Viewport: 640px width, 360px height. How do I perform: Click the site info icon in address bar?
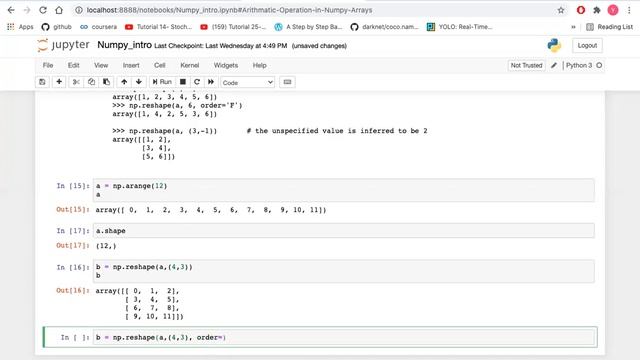[x=78, y=10]
